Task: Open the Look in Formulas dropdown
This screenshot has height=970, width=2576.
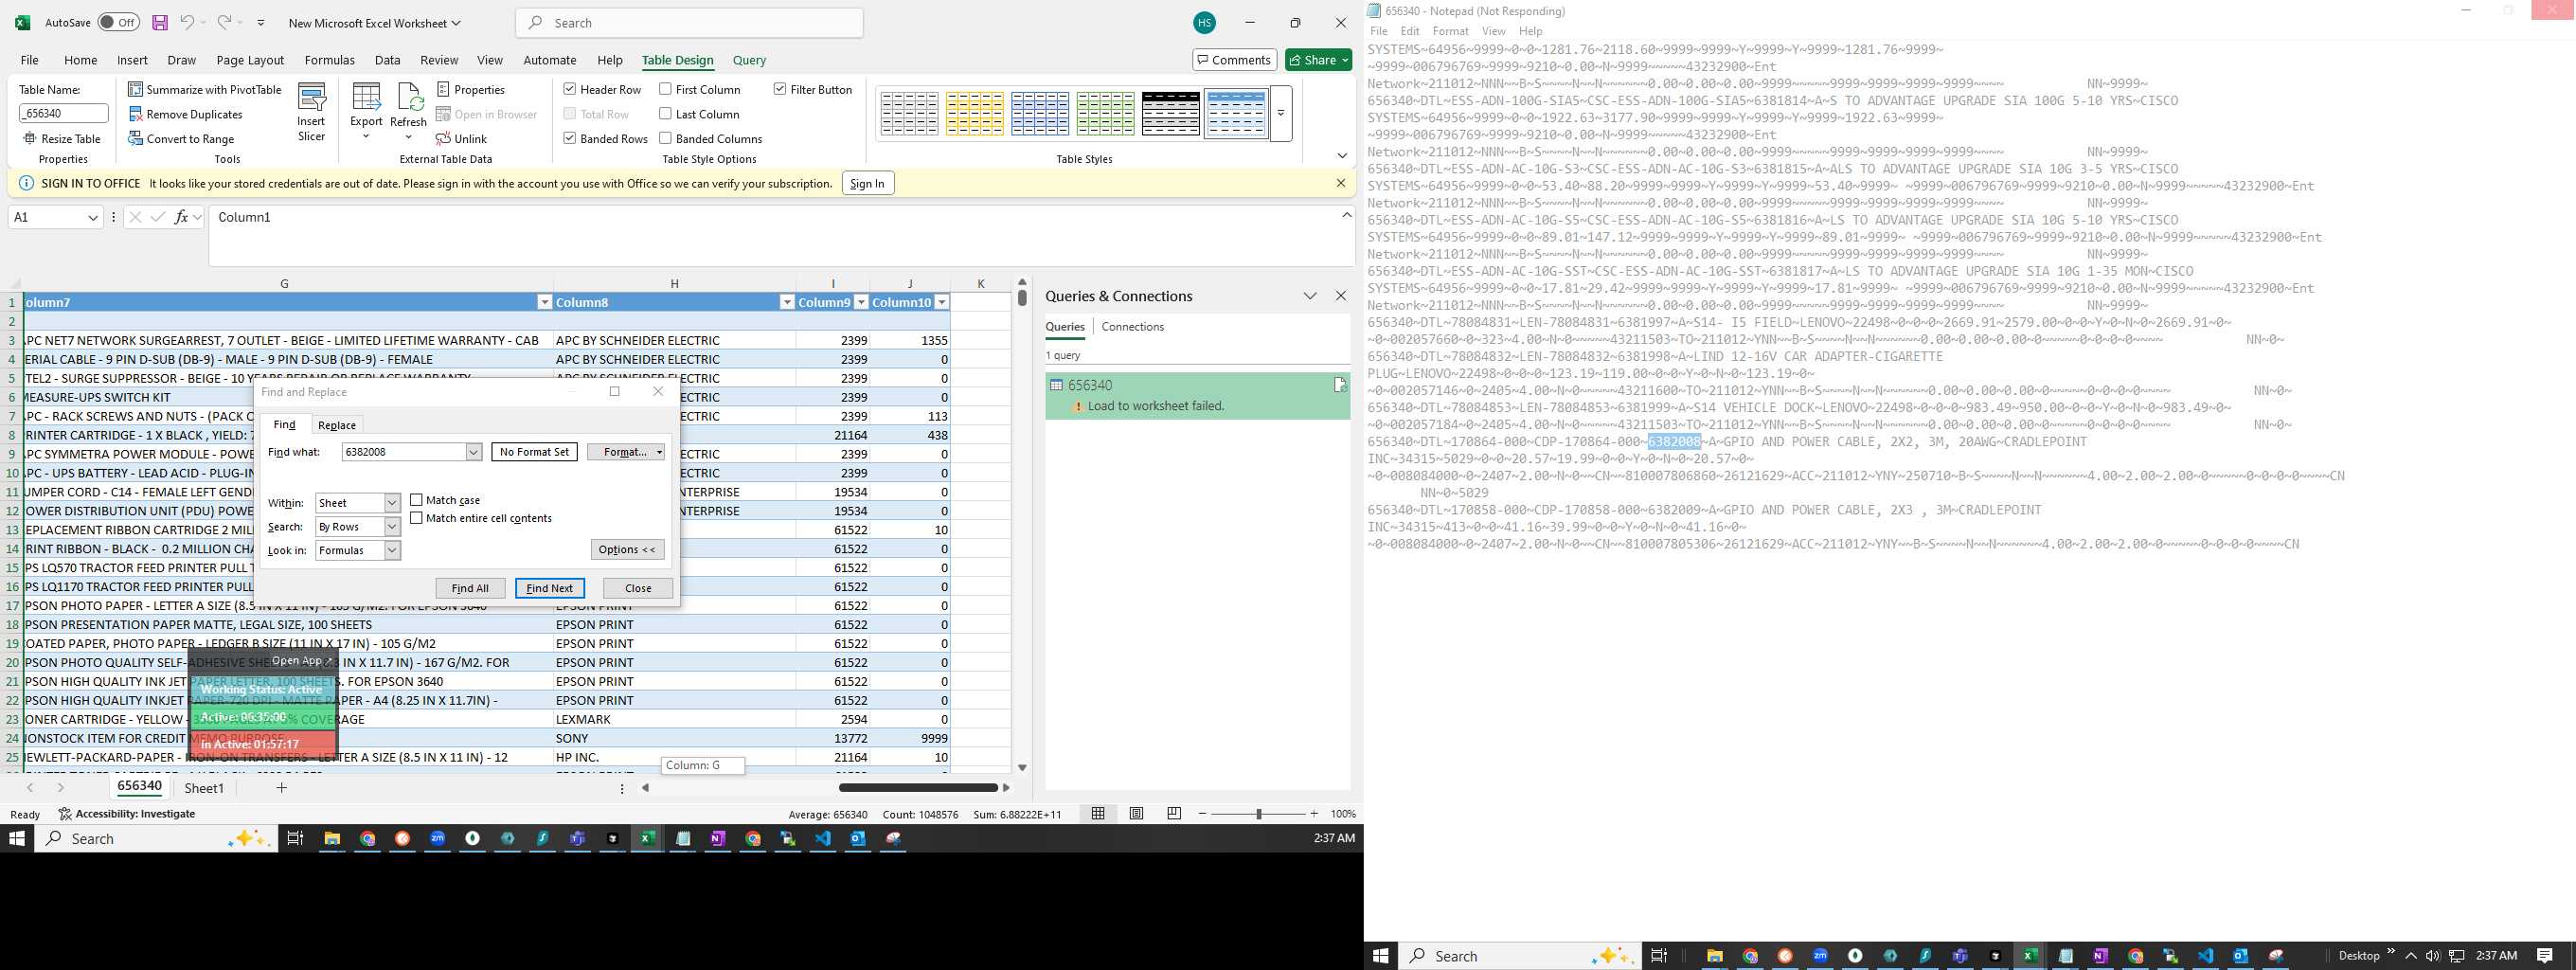Action: click(x=392, y=550)
